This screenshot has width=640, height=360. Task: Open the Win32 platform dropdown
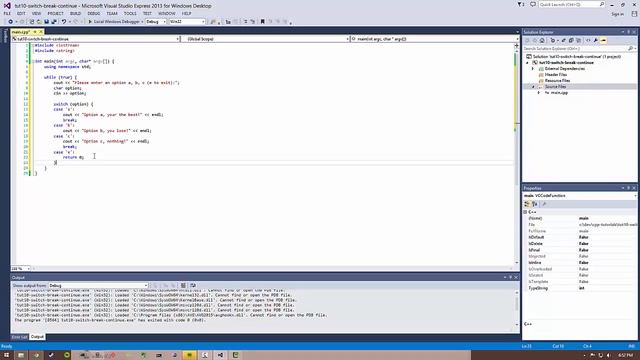(x=187, y=22)
